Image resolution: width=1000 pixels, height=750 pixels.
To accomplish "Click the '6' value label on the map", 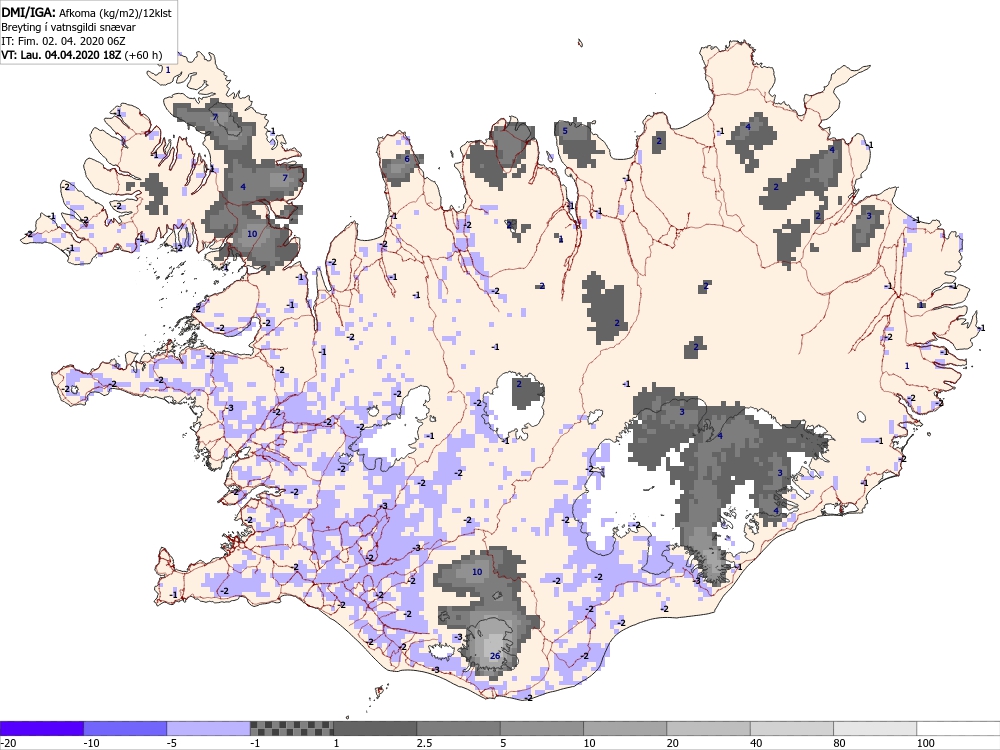I will tap(407, 159).
